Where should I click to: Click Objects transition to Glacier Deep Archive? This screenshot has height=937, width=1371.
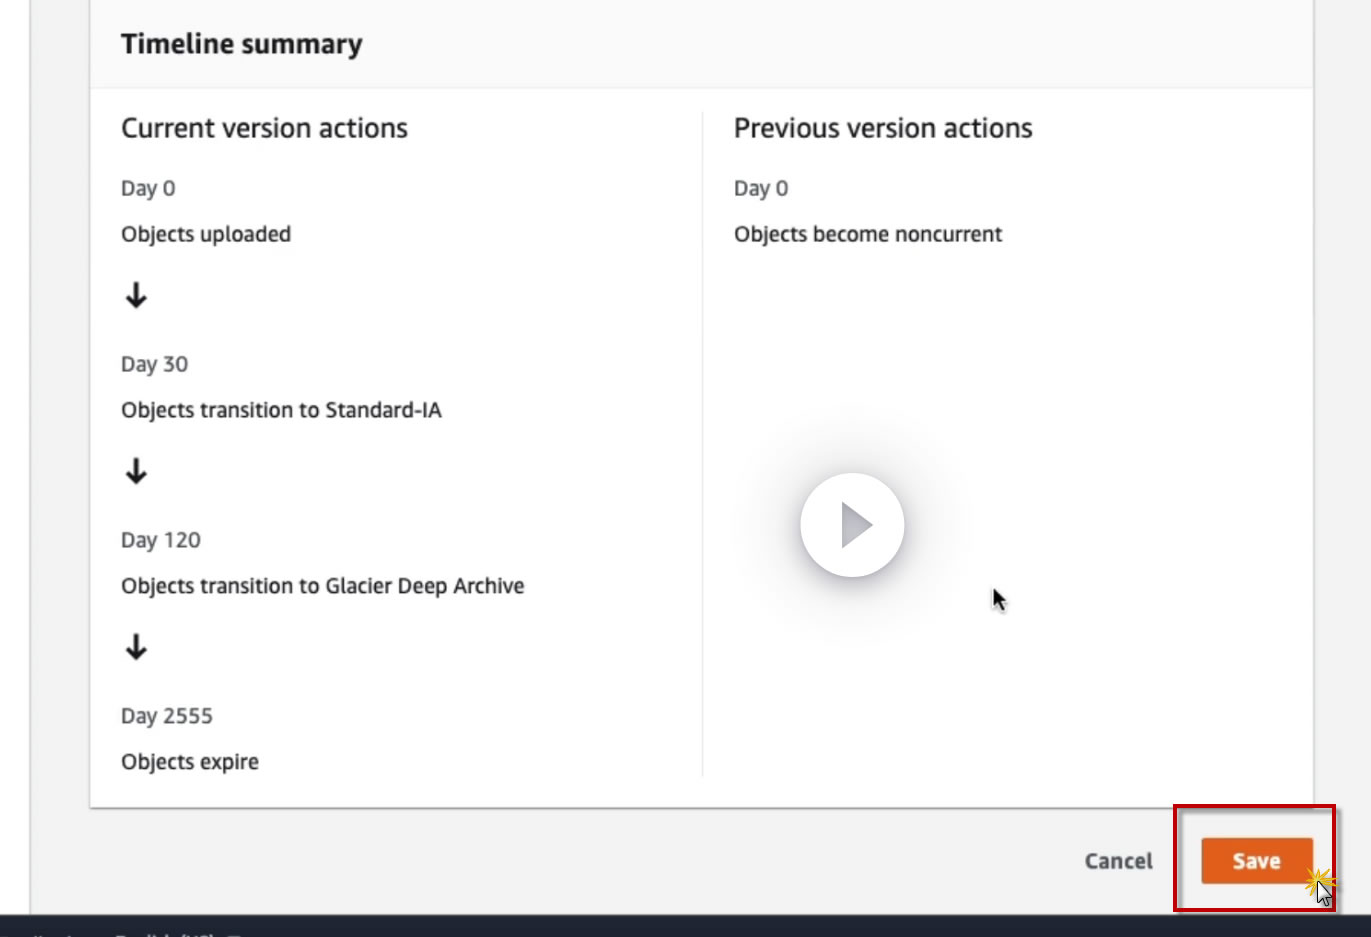pyautogui.click(x=322, y=586)
